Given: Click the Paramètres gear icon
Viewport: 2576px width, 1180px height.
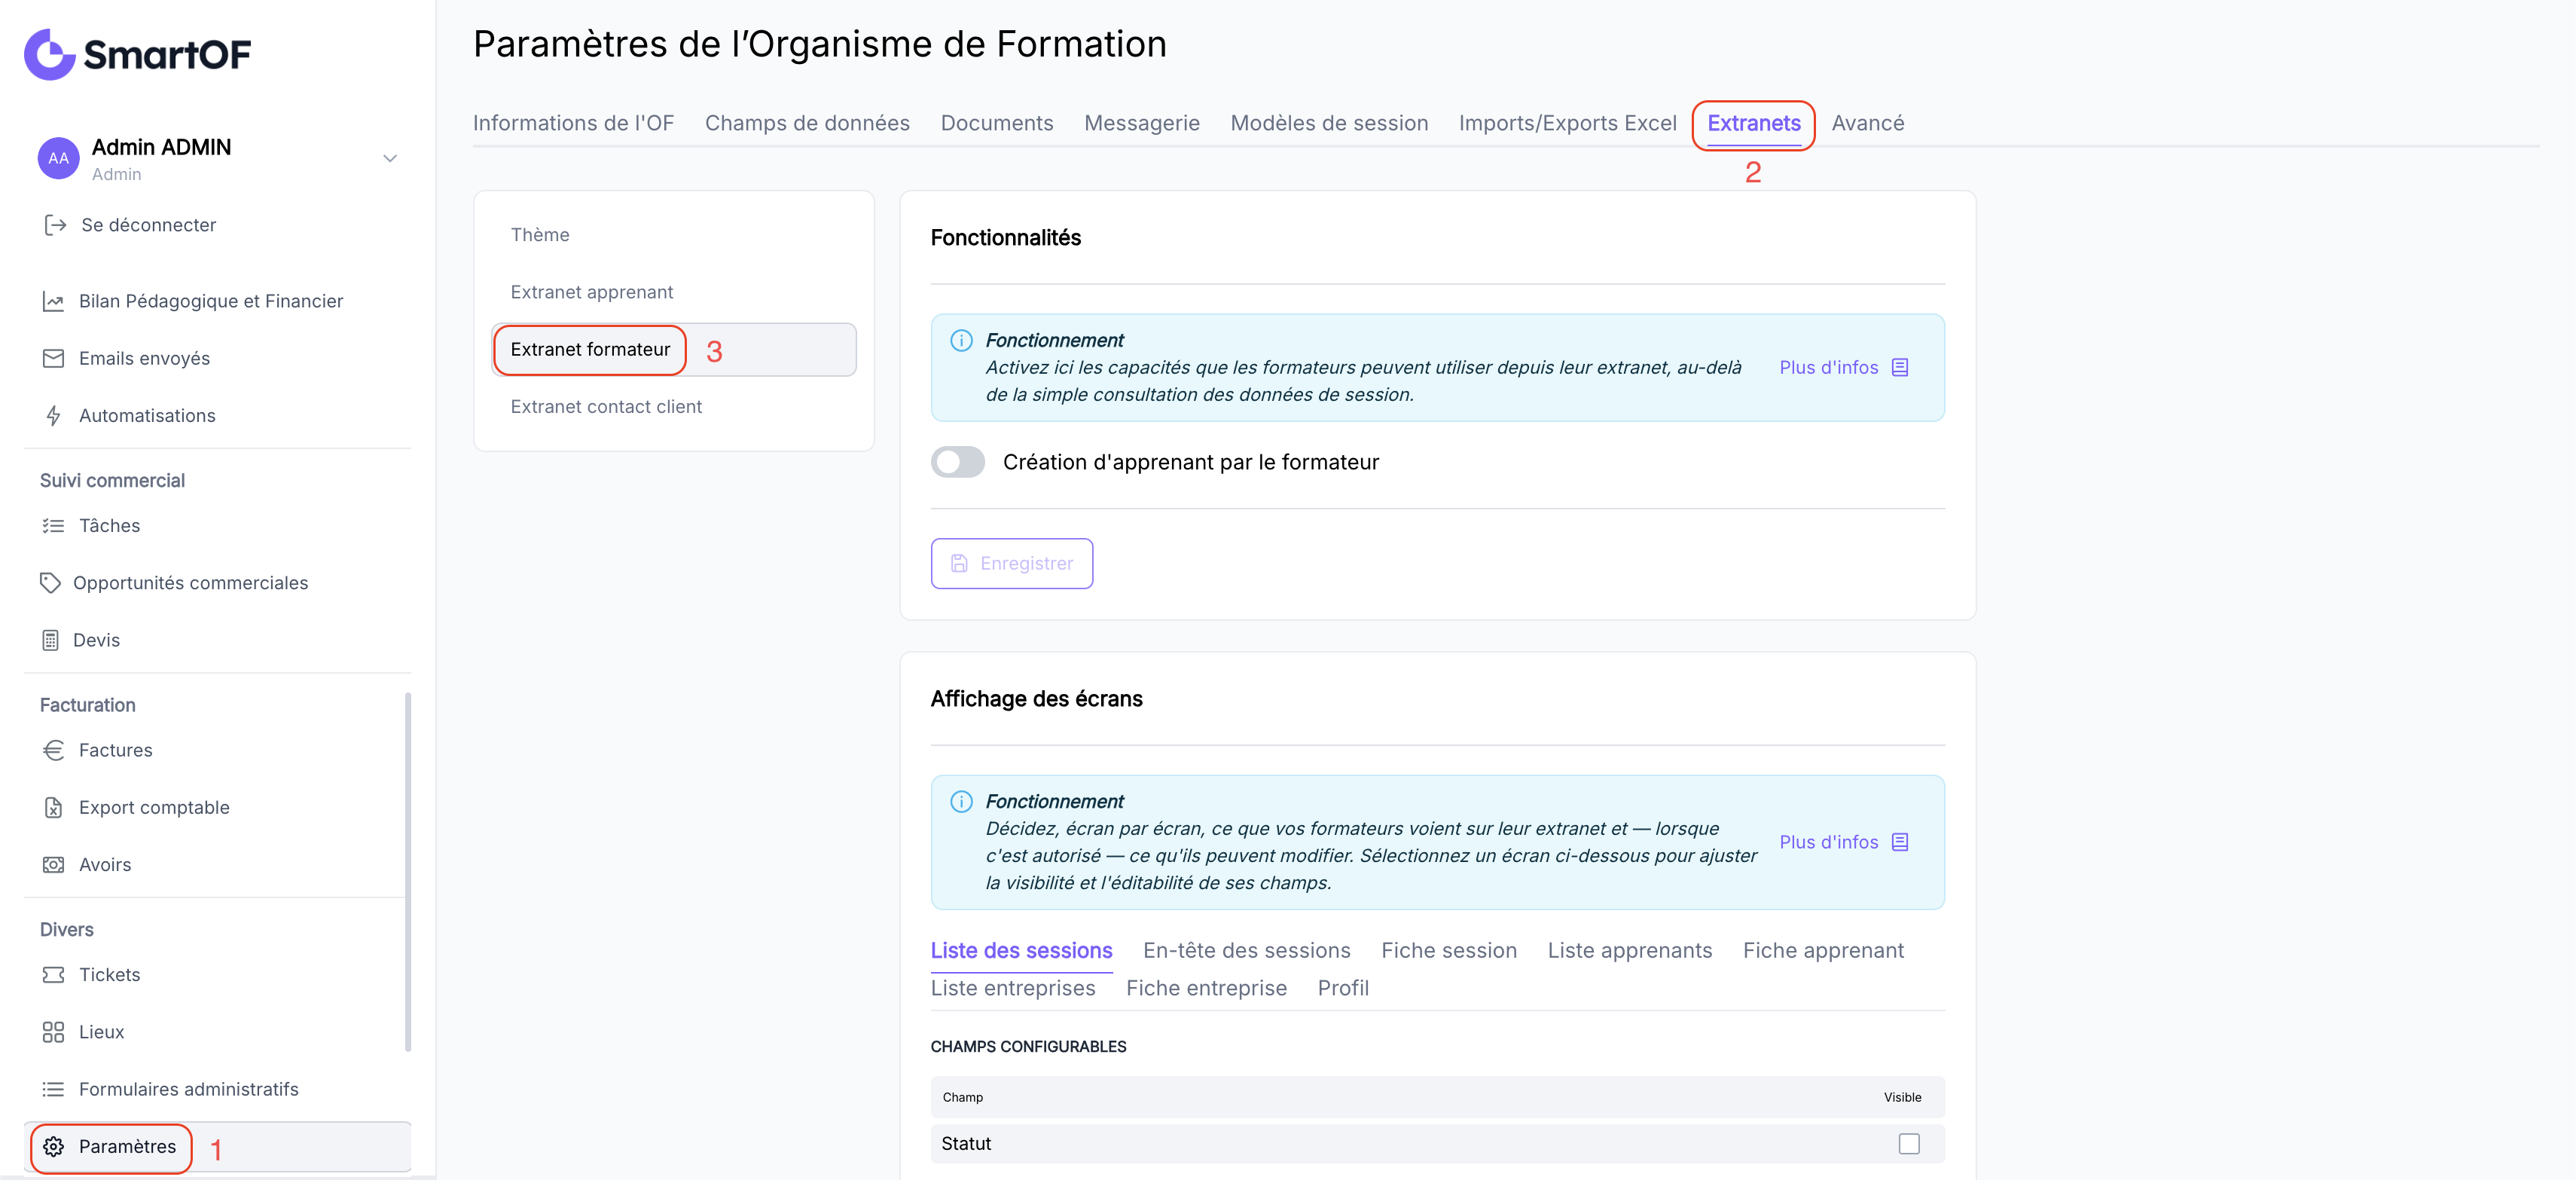Looking at the screenshot, I should pyautogui.click(x=53, y=1146).
